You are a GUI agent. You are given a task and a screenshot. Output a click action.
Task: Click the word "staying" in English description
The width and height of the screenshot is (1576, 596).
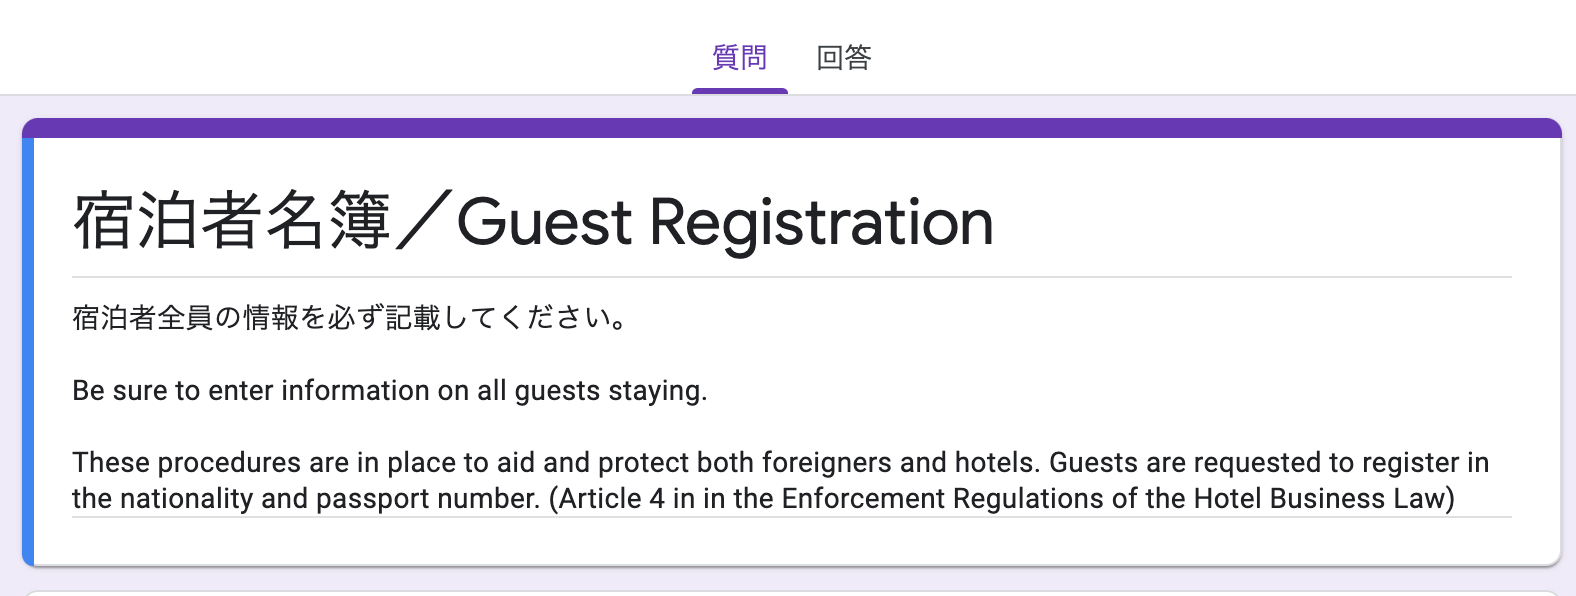point(660,390)
